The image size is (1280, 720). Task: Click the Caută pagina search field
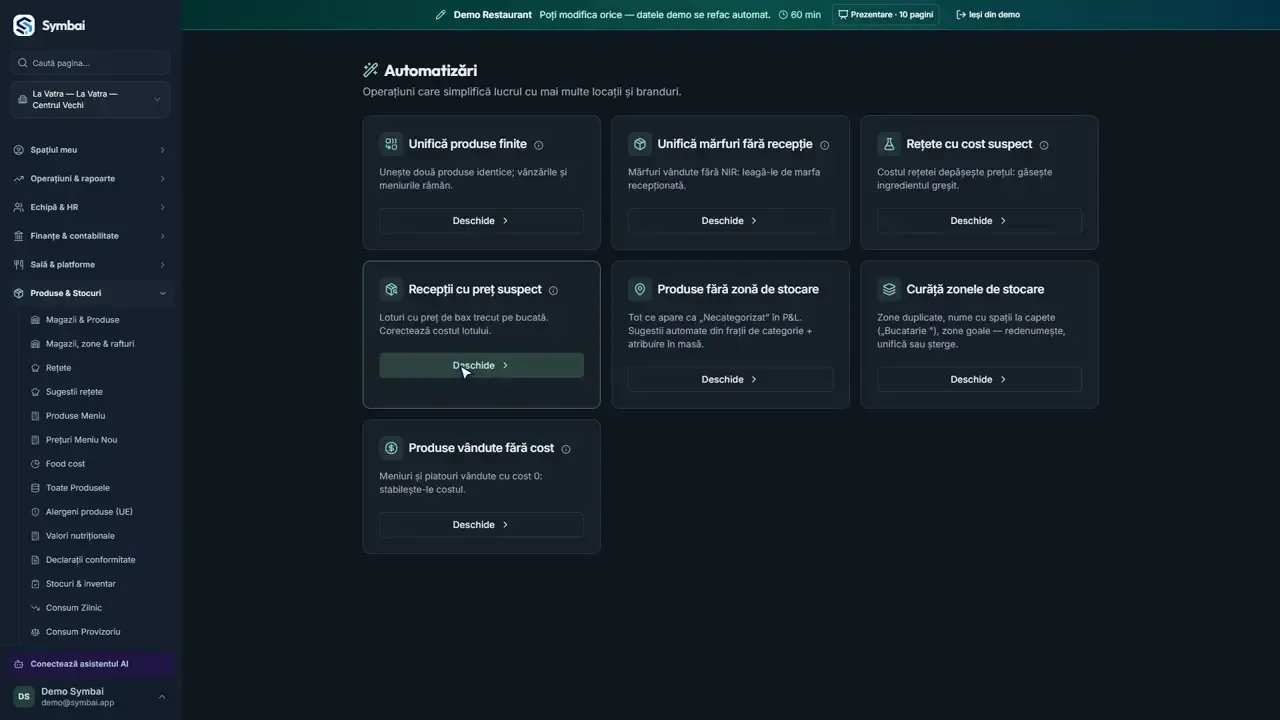pos(90,63)
